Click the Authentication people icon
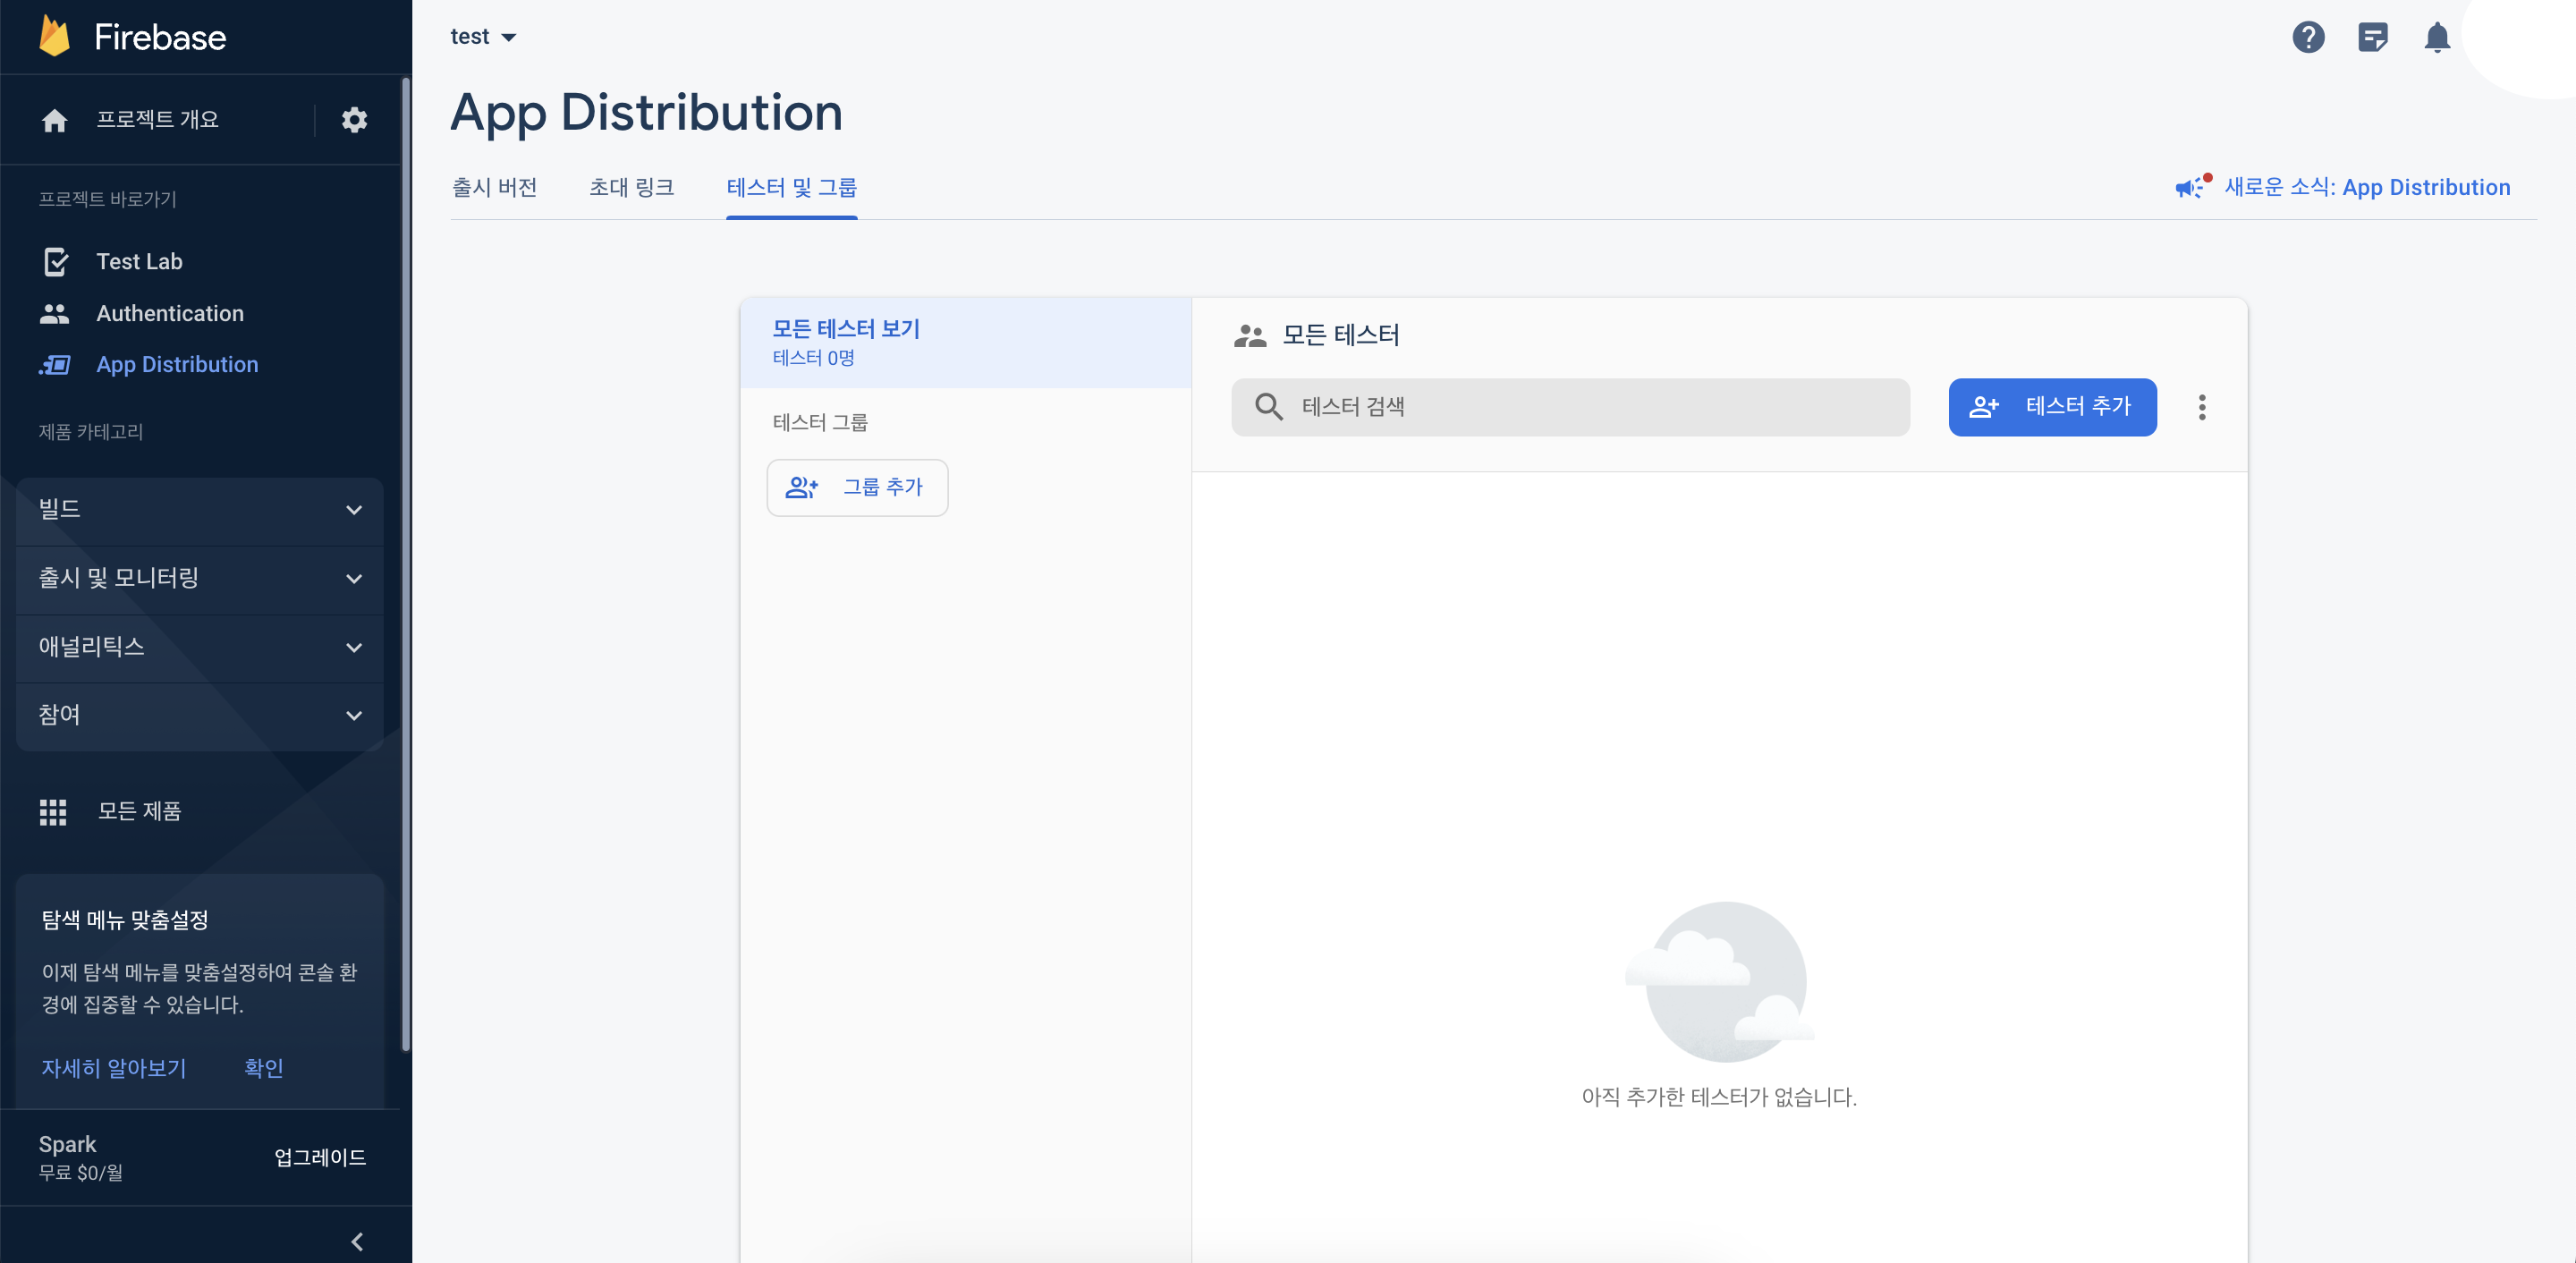This screenshot has width=2576, height=1263. 54,314
